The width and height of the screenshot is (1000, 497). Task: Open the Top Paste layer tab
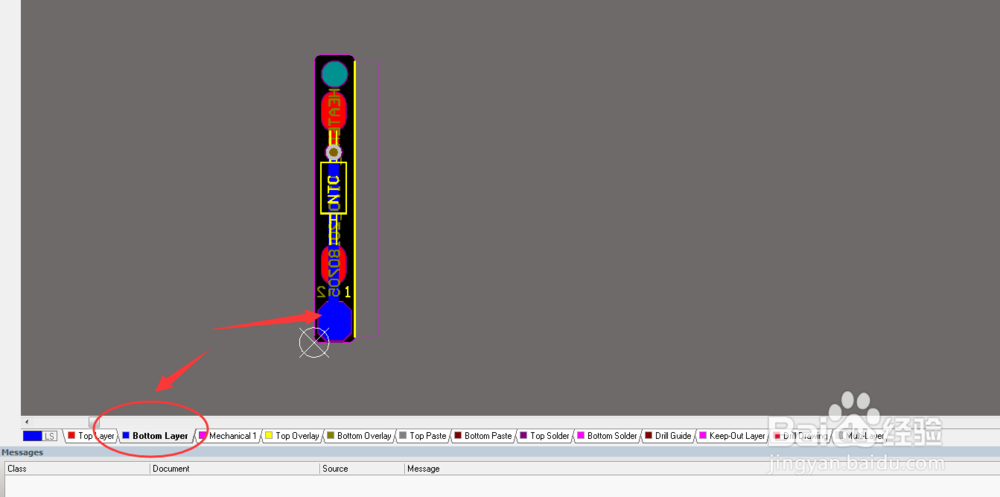(422, 436)
